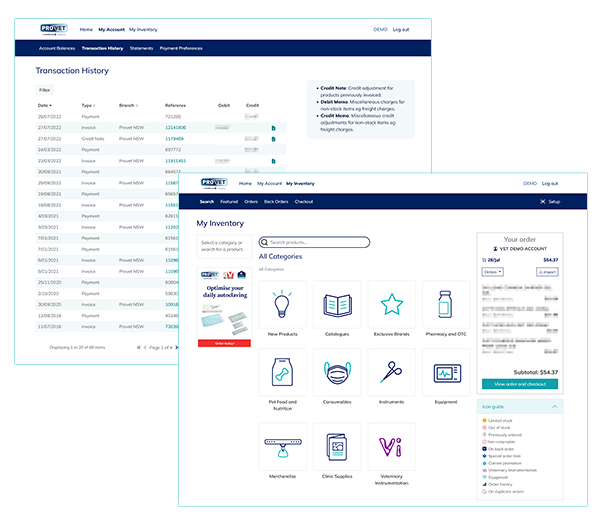Screen dimensions: 600x525
Task: Open the New Products lightbulb category
Action: pos(282,304)
